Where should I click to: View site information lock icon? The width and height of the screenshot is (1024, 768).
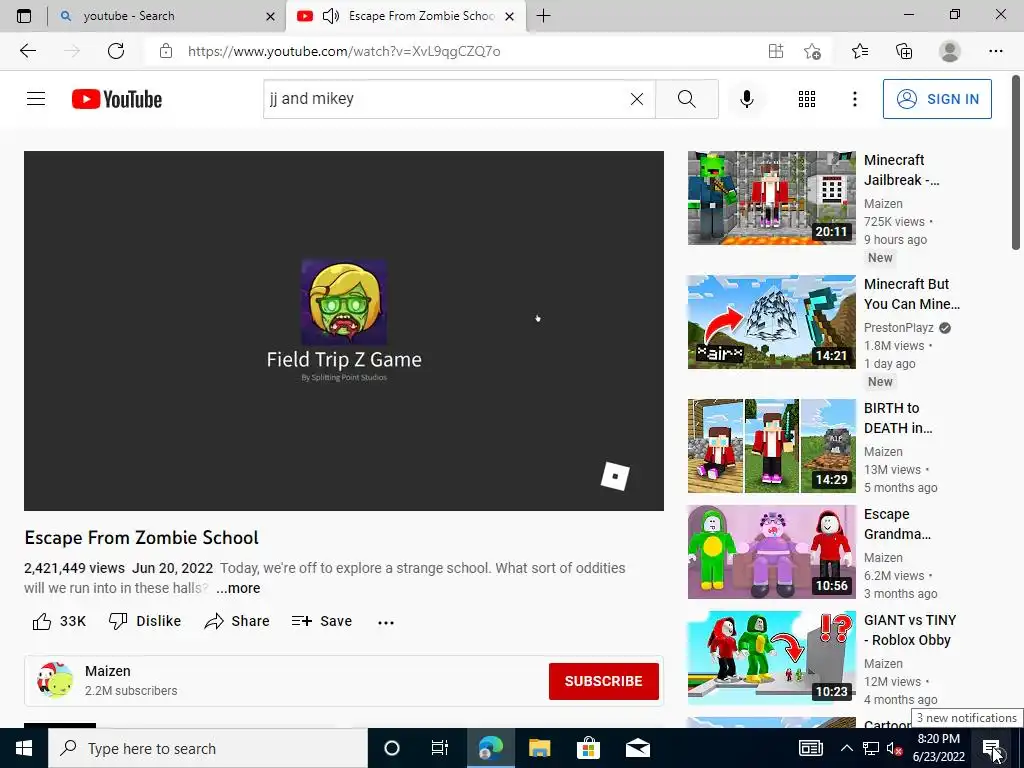166,51
